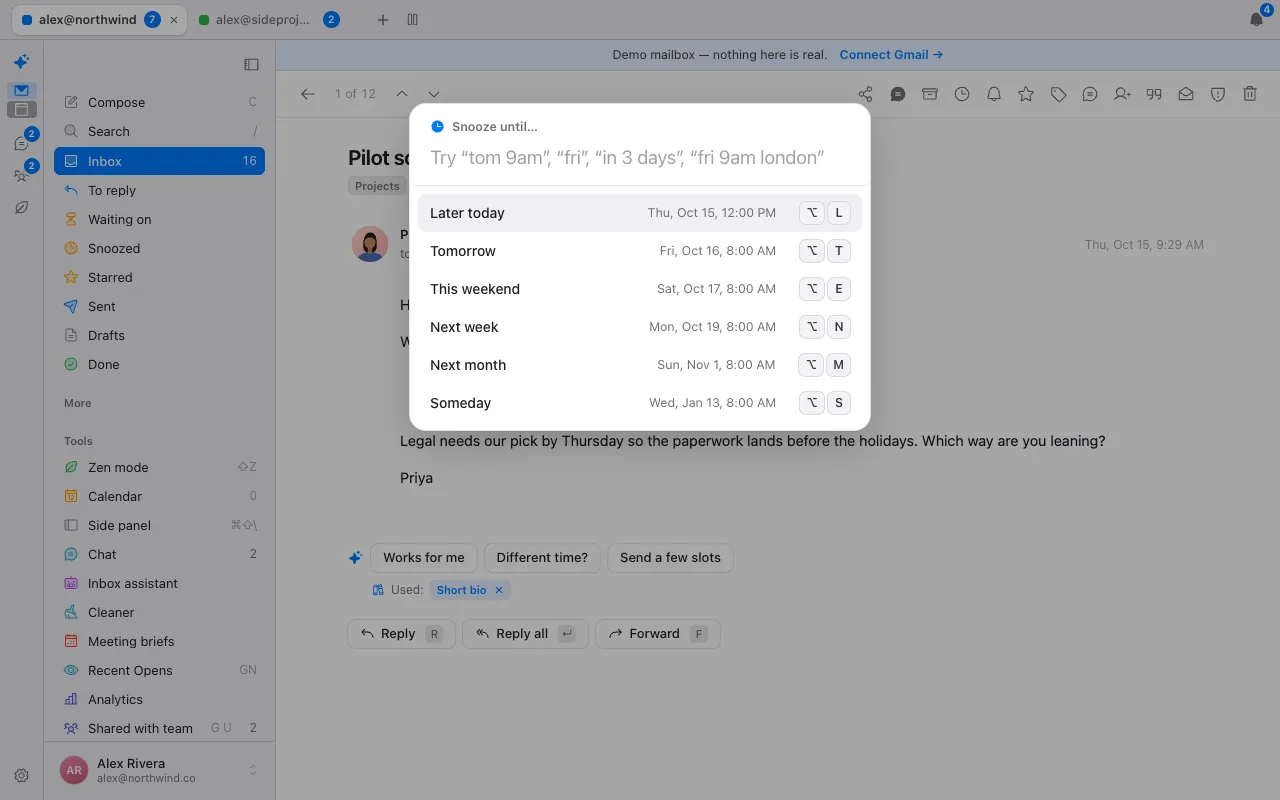Choose Tomorrow snooze option
Image resolution: width=1280 pixels, height=800 pixels.
click(x=640, y=251)
